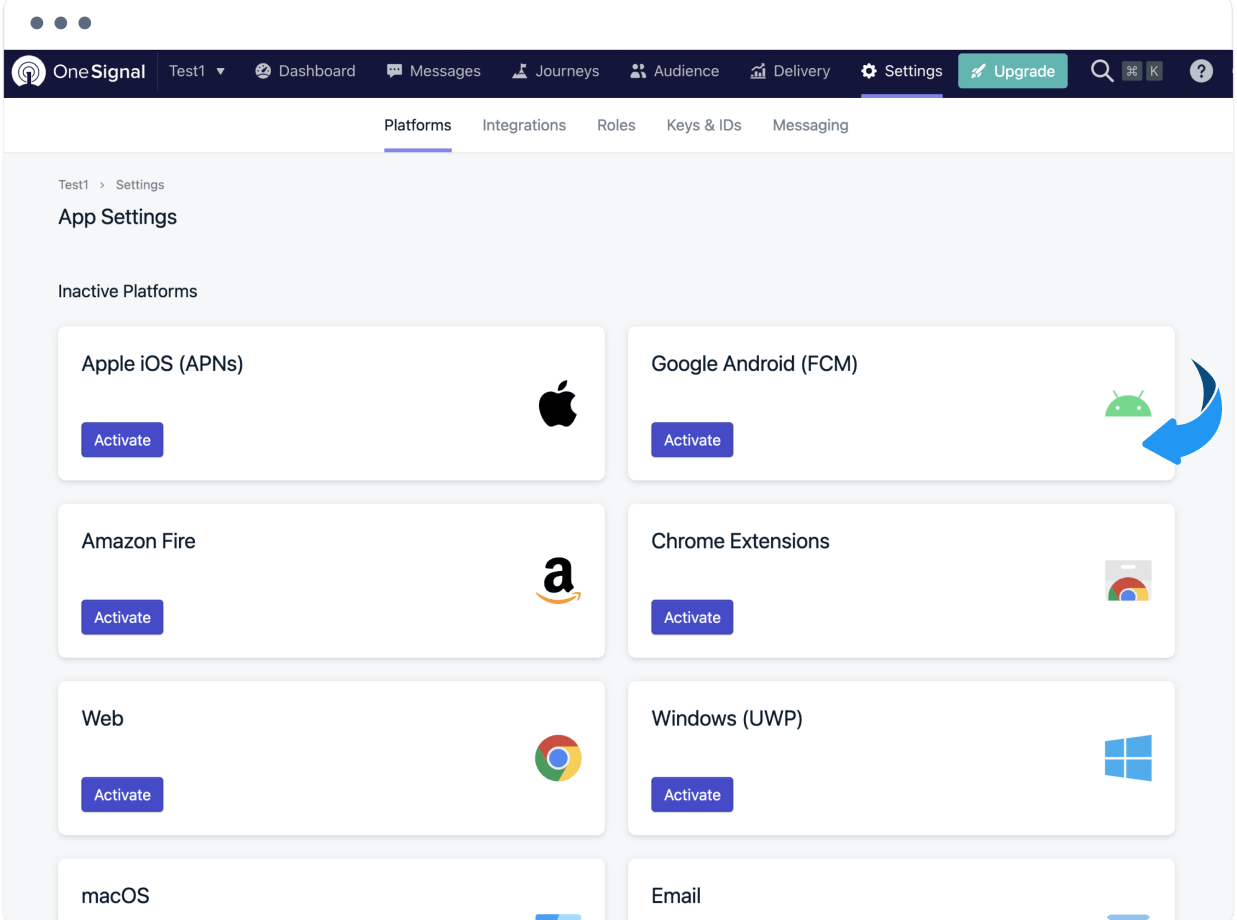
Task: Activate the Apple iOS (APNs) platform
Action: (x=122, y=440)
